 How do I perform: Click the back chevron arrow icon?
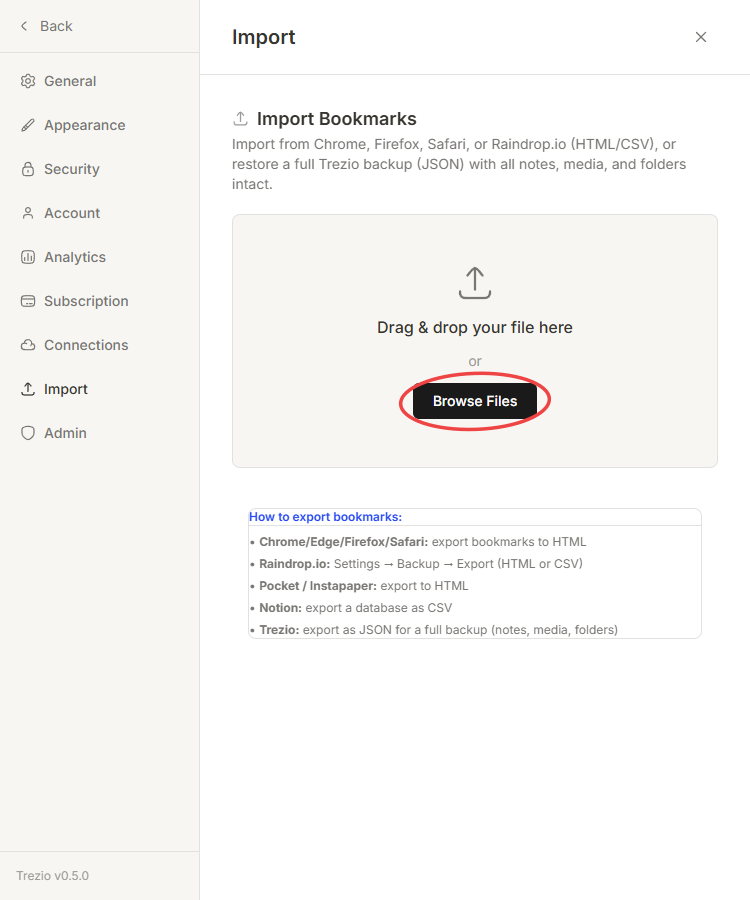point(24,26)
